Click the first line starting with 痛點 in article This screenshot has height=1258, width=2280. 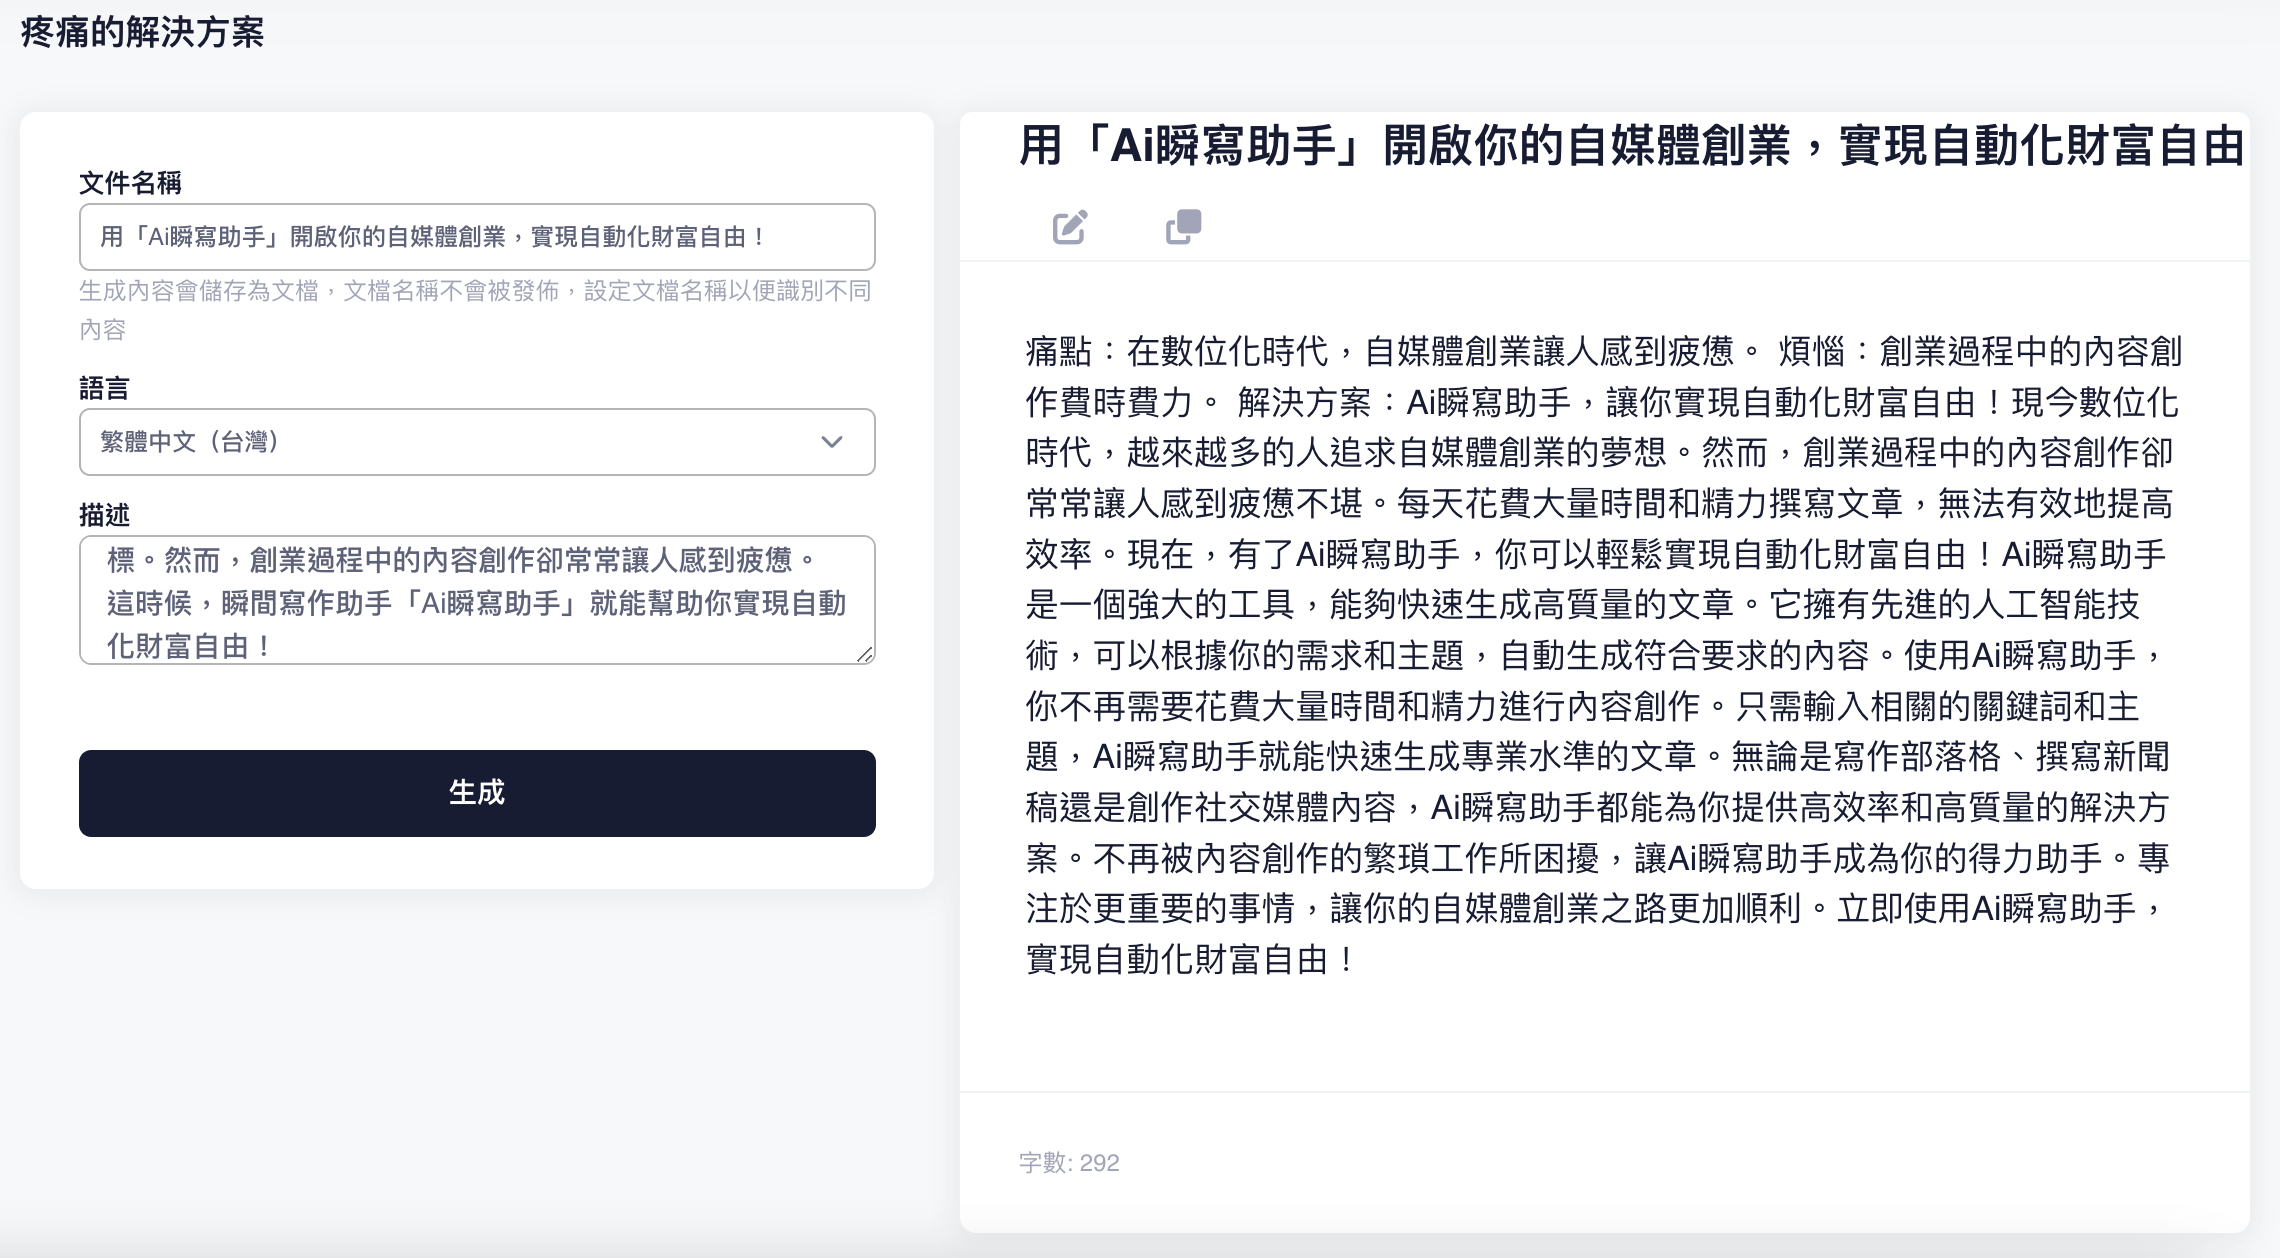[1602, 351]
